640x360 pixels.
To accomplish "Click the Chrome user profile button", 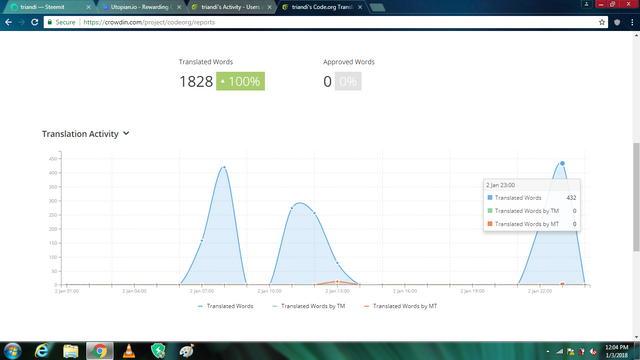I will (587, 4).
